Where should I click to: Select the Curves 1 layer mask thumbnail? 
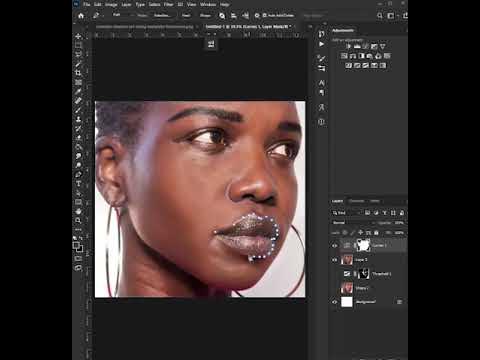coord(363,245)
